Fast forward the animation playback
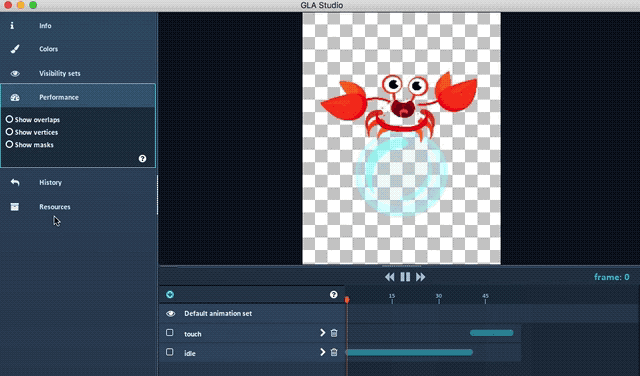 coord(420,277)
